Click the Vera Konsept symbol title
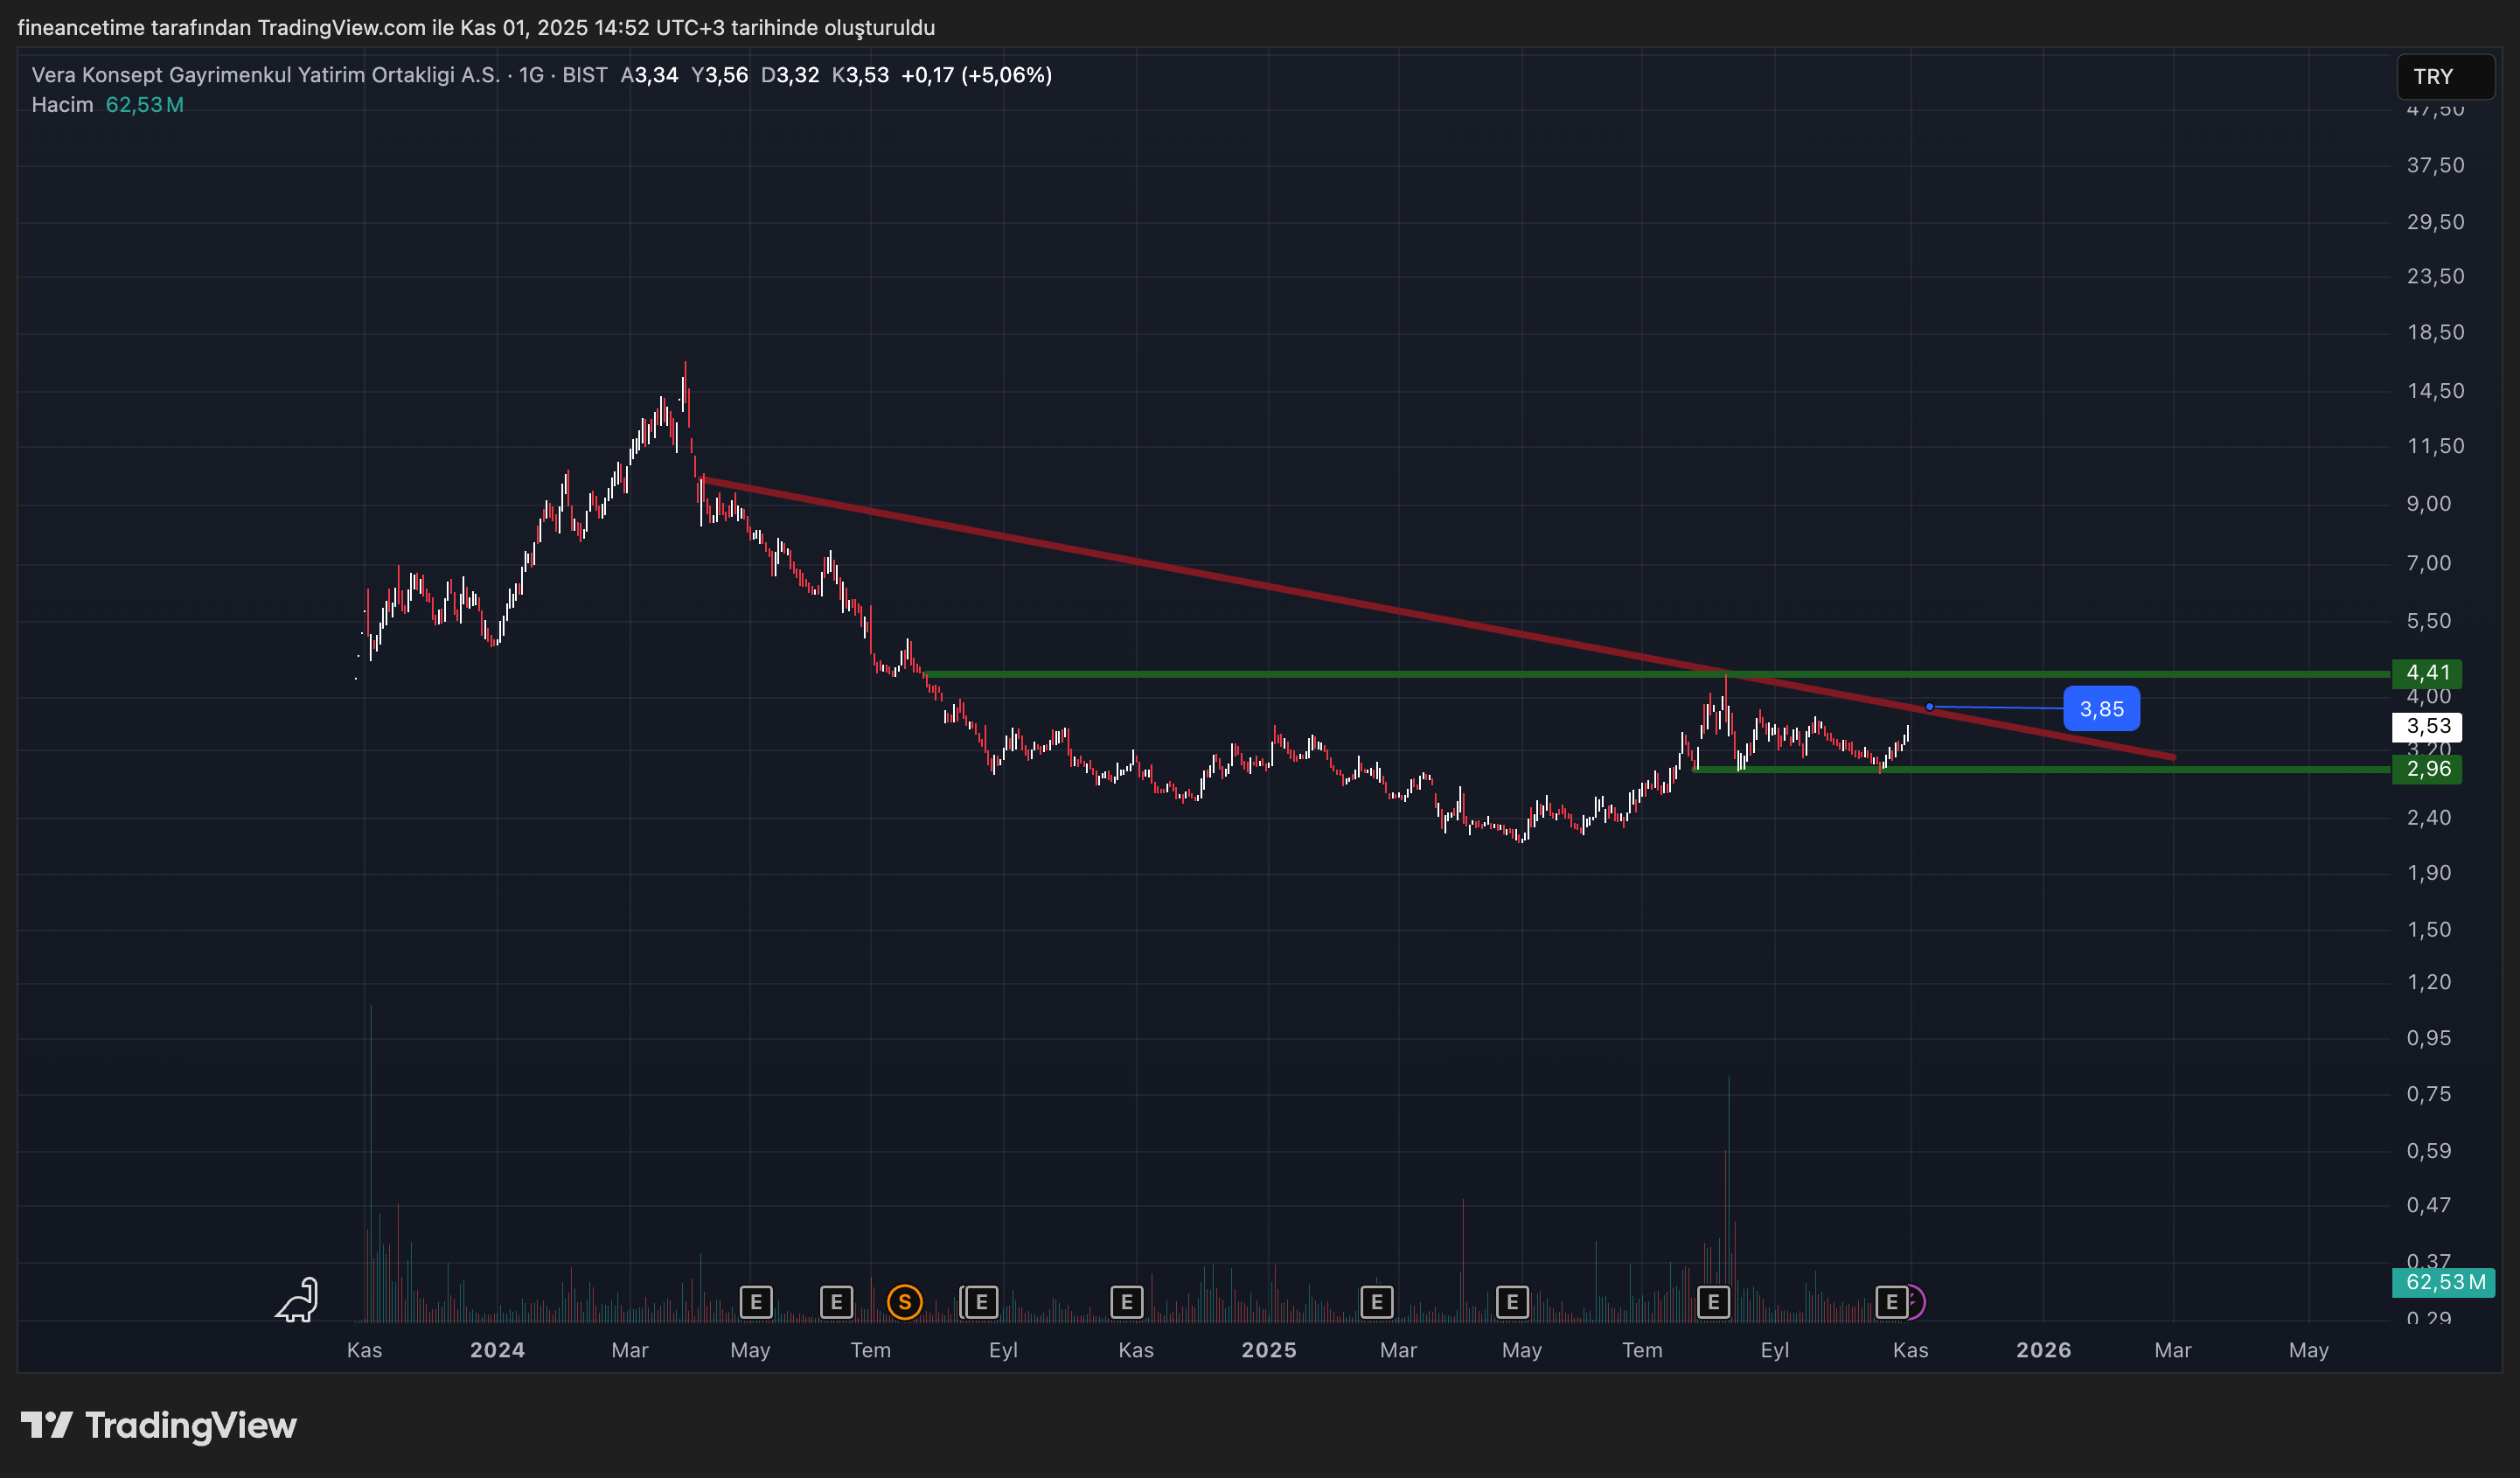The width and height of the screenshot is (2520, 1478). pos(265,75)
